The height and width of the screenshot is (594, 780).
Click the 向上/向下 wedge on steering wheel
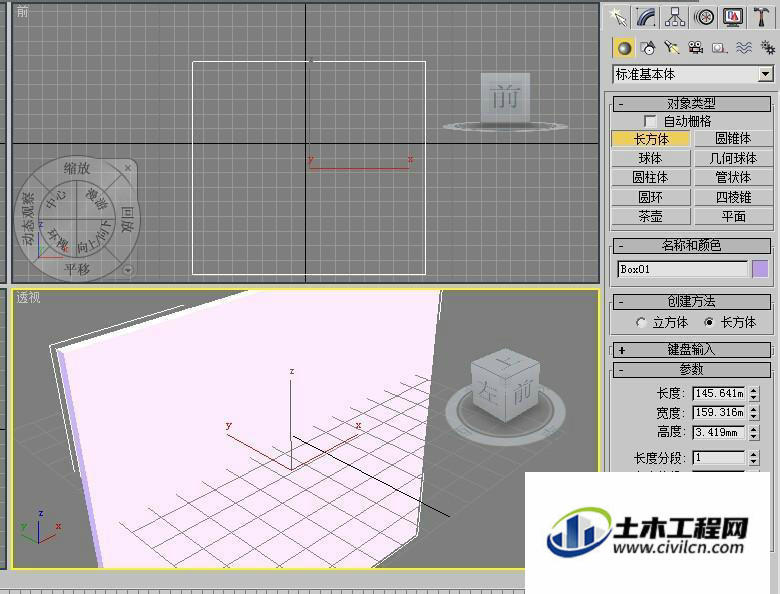click(x=95, y=237)
